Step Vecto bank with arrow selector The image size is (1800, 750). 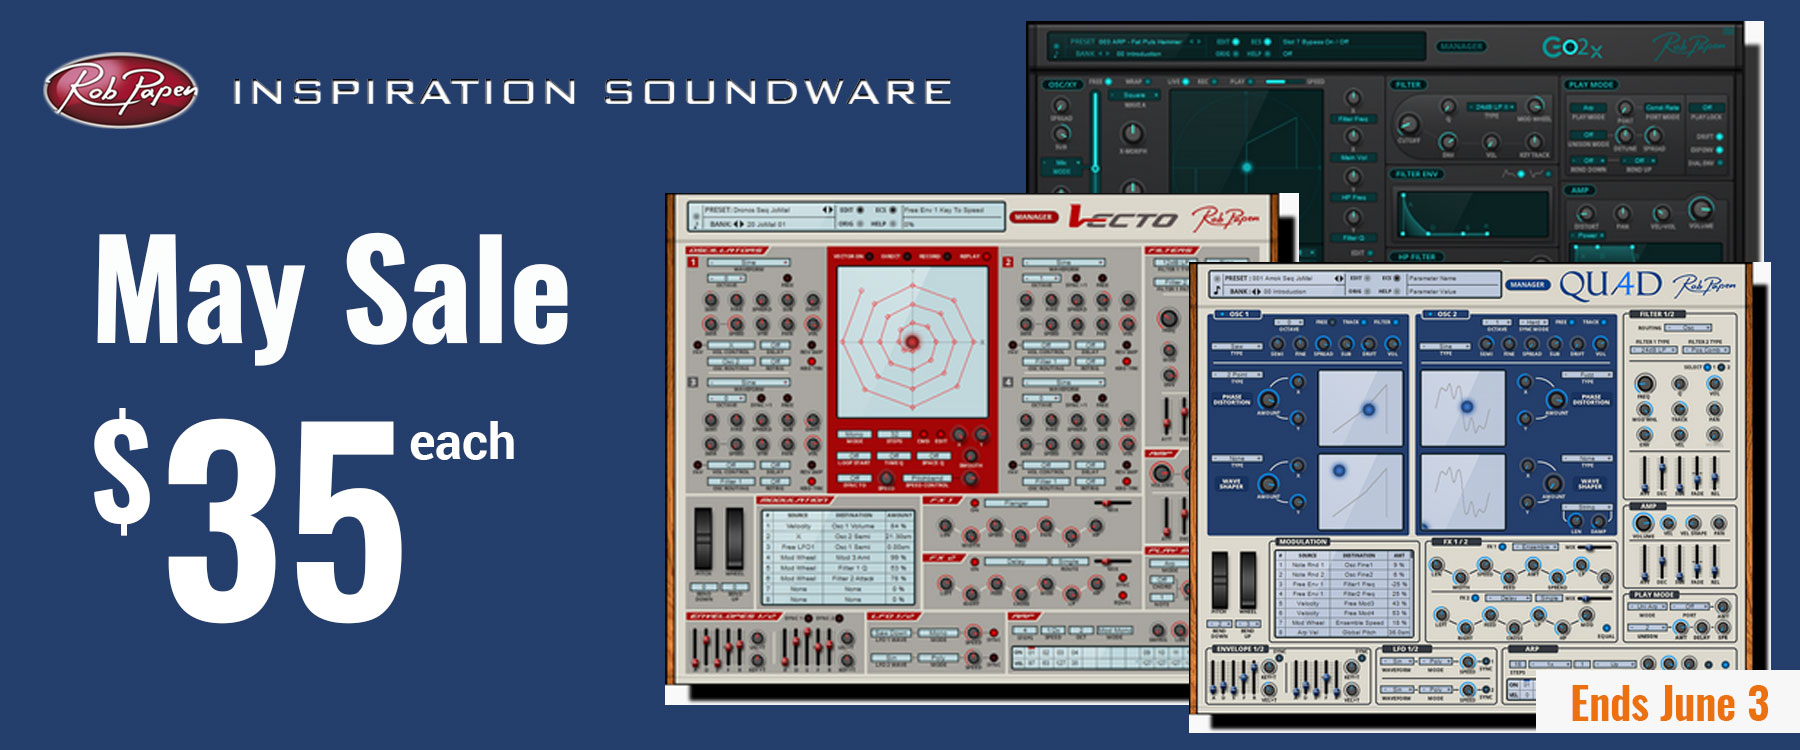point(739,224)
